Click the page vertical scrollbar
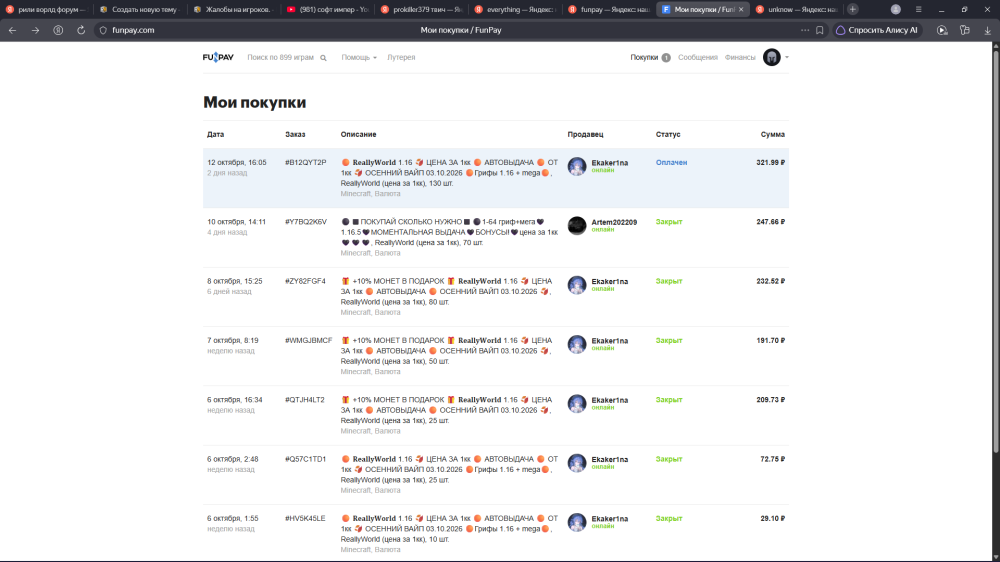 pyautogui.click(x=996, y=255)
